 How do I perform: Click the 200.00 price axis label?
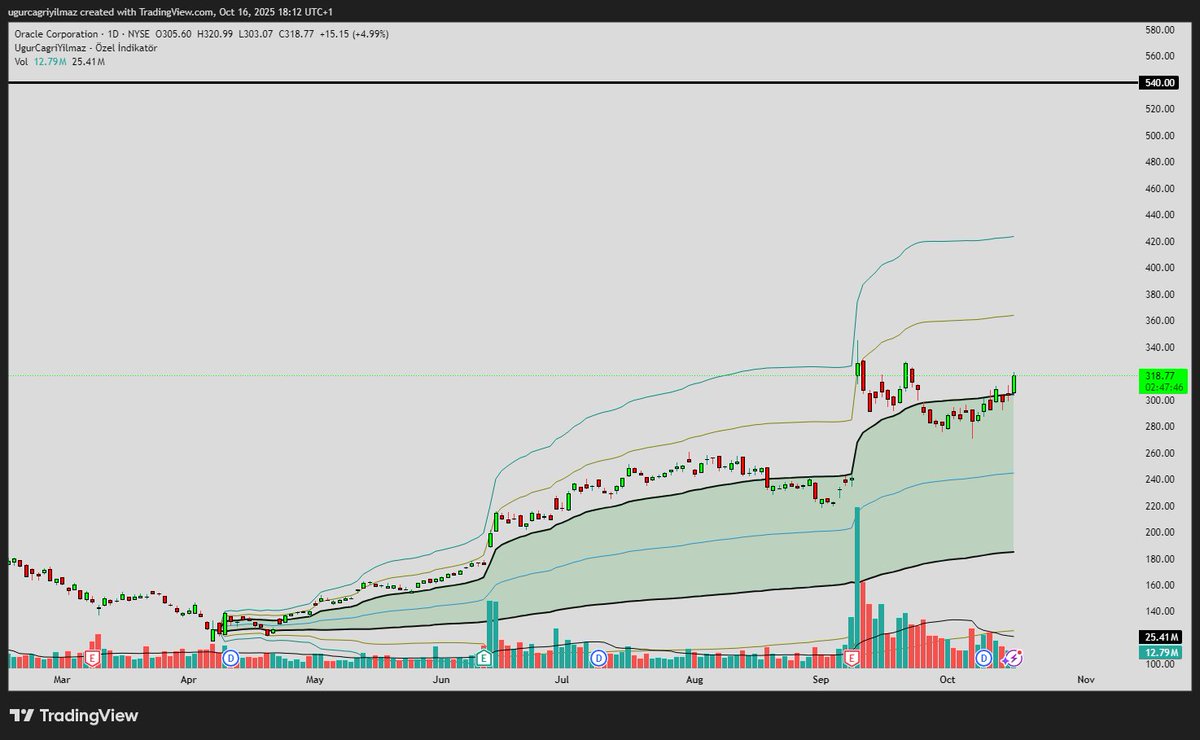click(x=1159, y=532)
